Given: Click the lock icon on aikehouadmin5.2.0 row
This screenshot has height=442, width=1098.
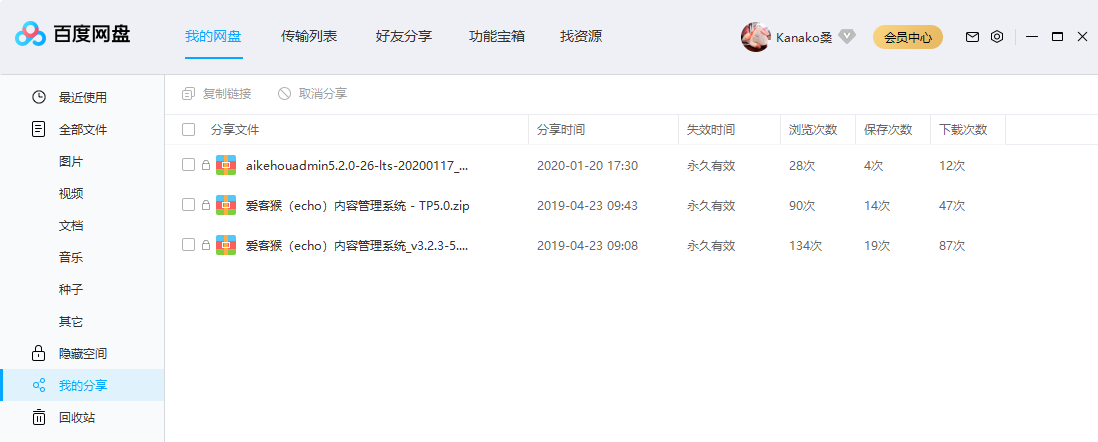Looking at the screenshot, I should pos(206,165).
